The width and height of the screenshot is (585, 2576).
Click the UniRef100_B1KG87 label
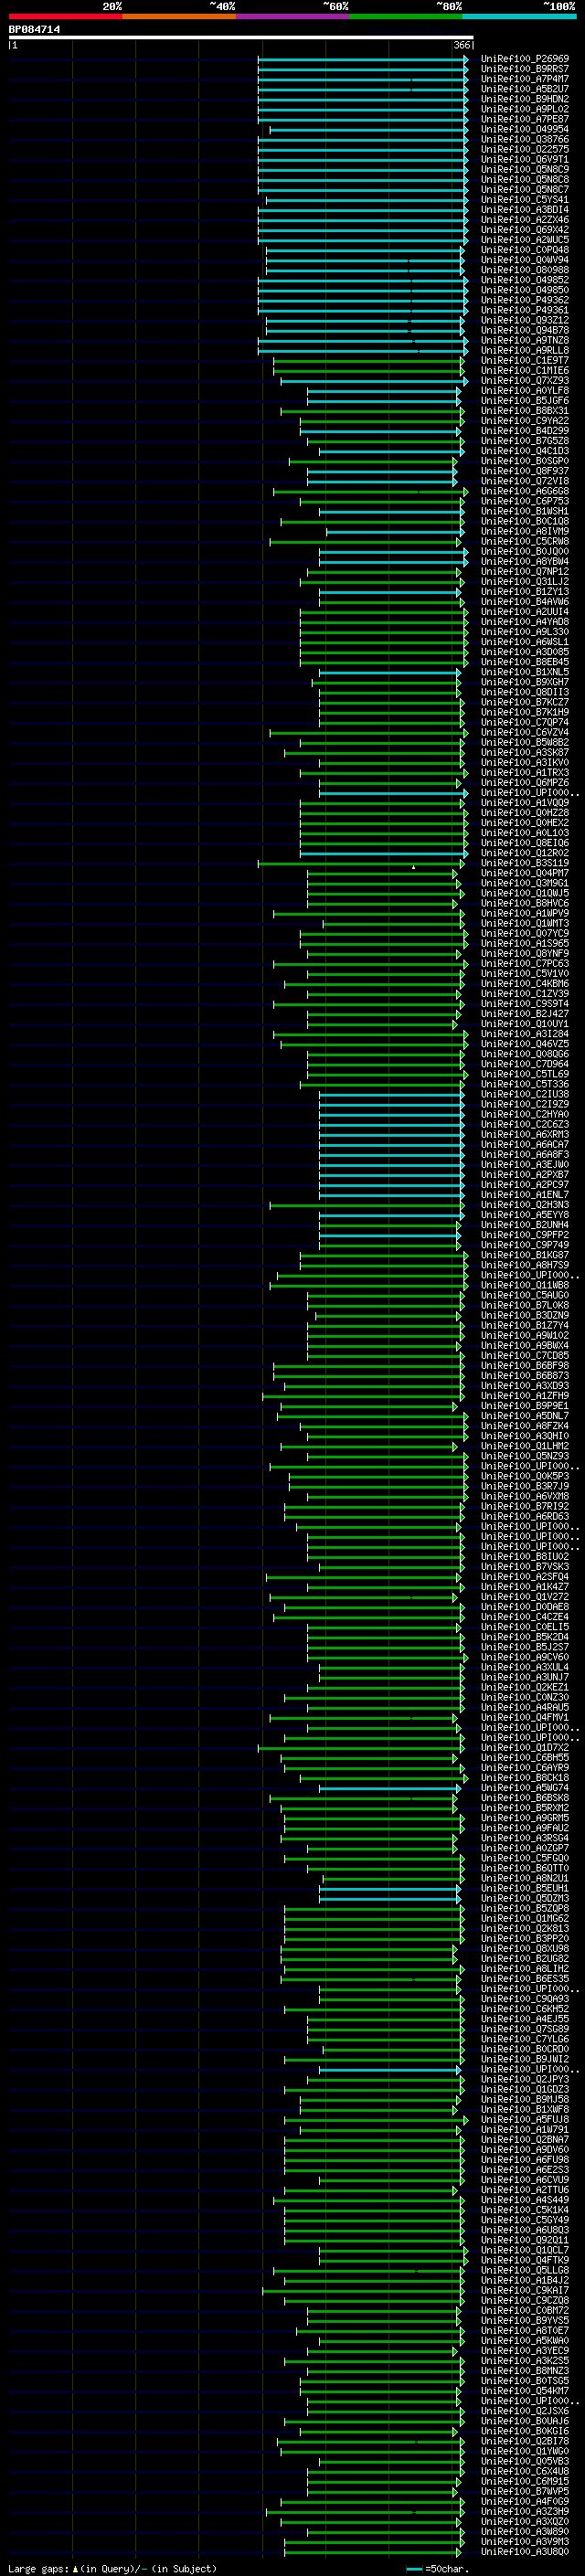click(525, 1255)
